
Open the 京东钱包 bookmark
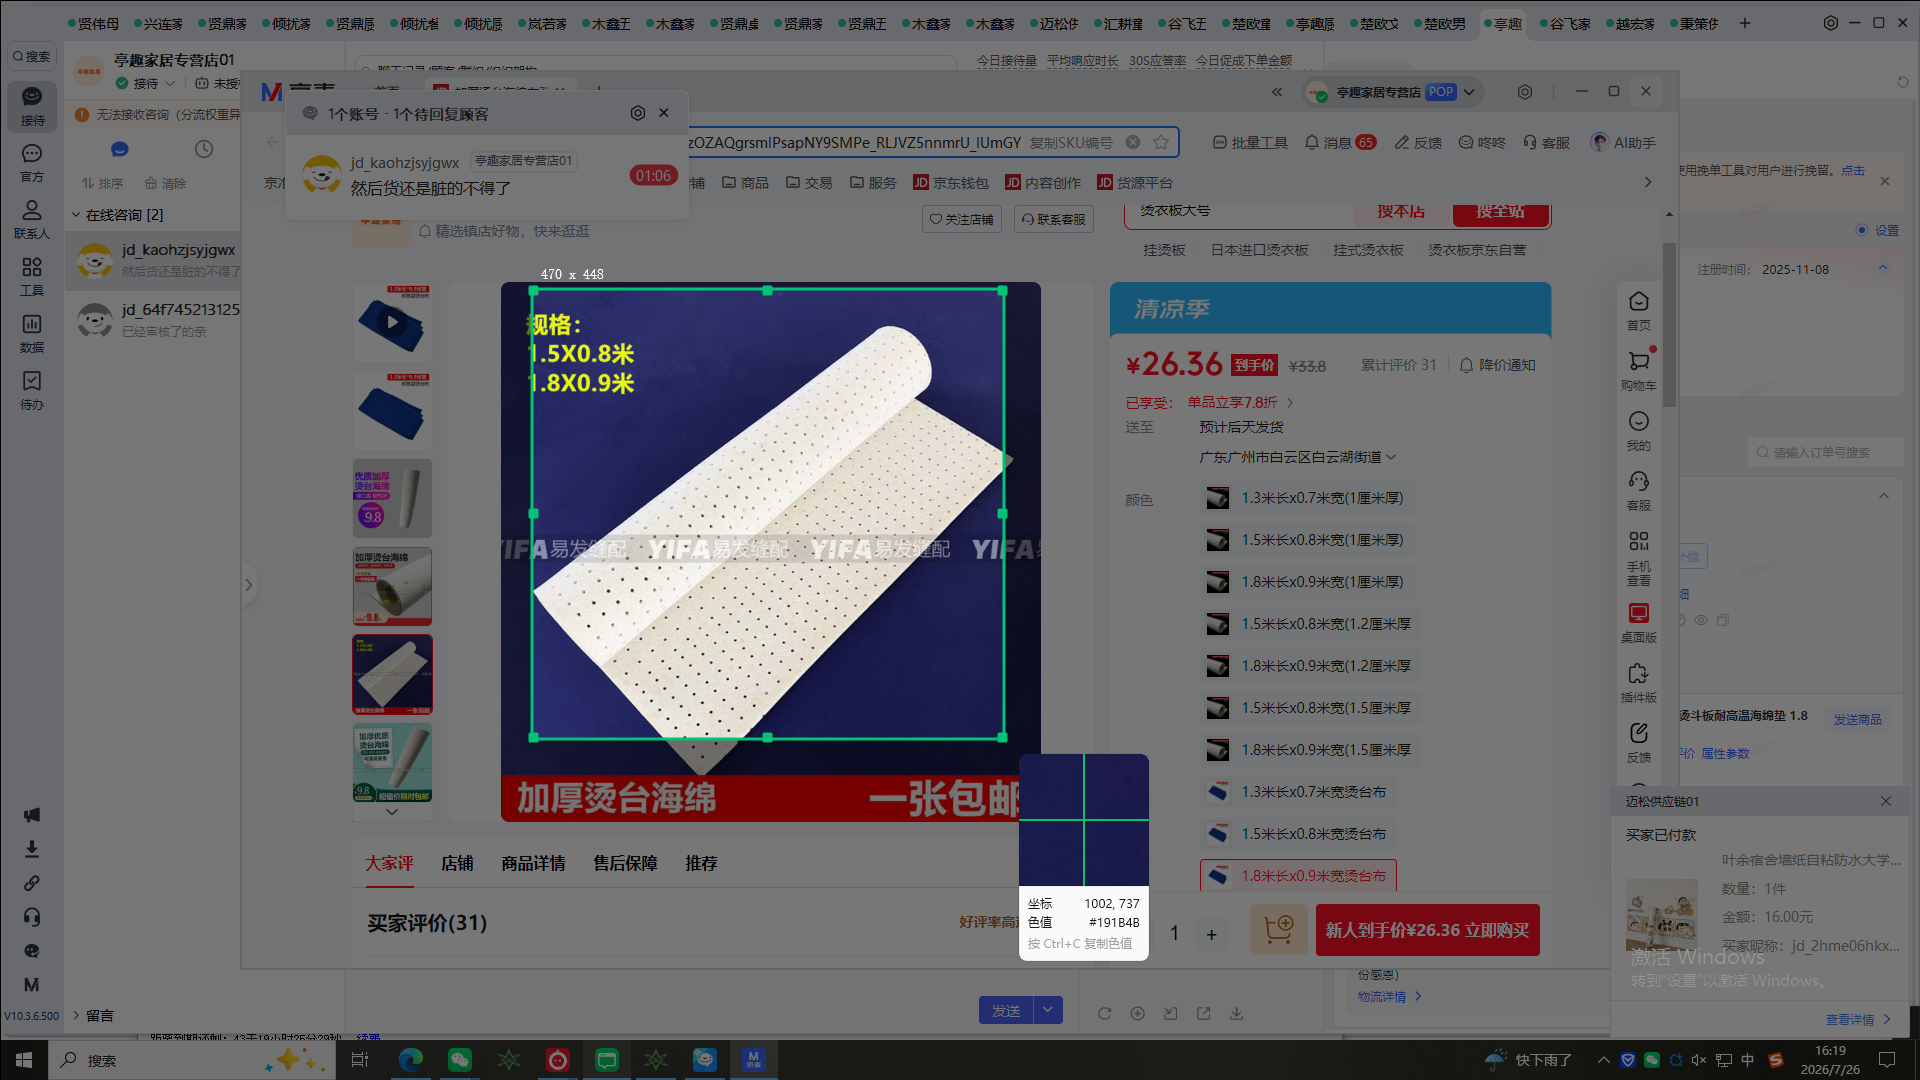coord(950,183)
